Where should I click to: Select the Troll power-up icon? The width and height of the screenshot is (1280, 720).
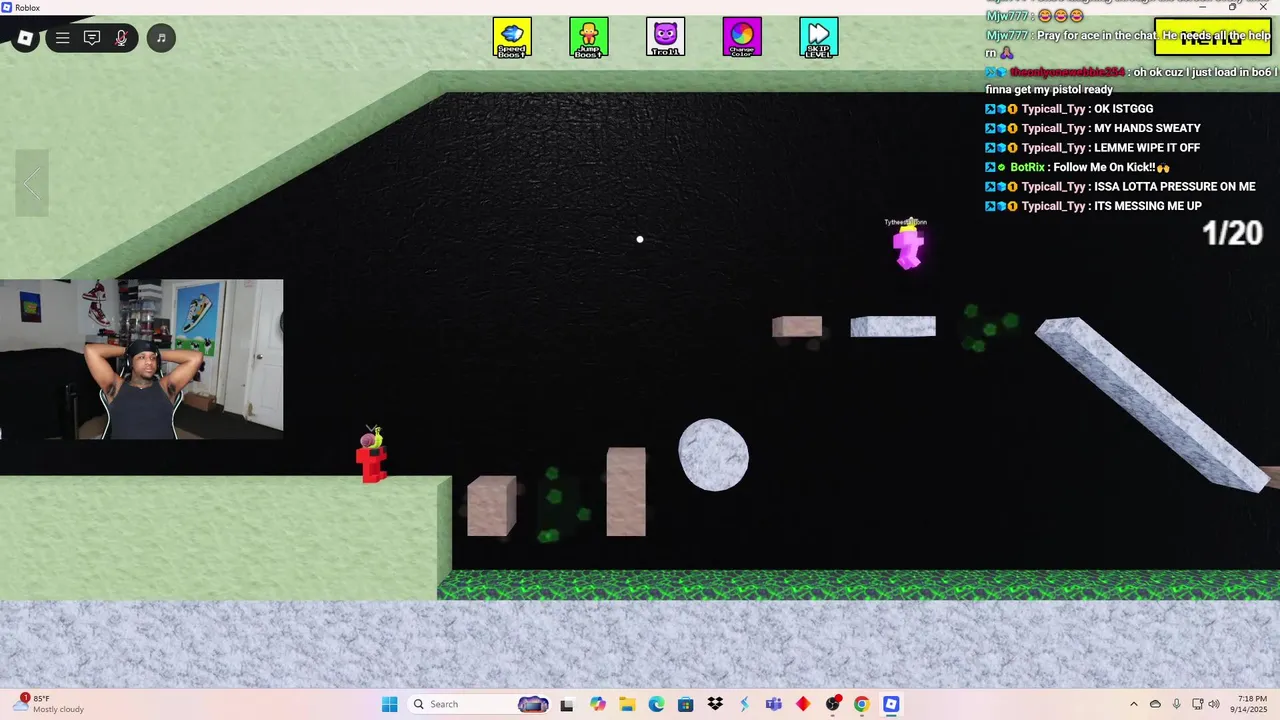pyautogui.click(x=666, y=37)
